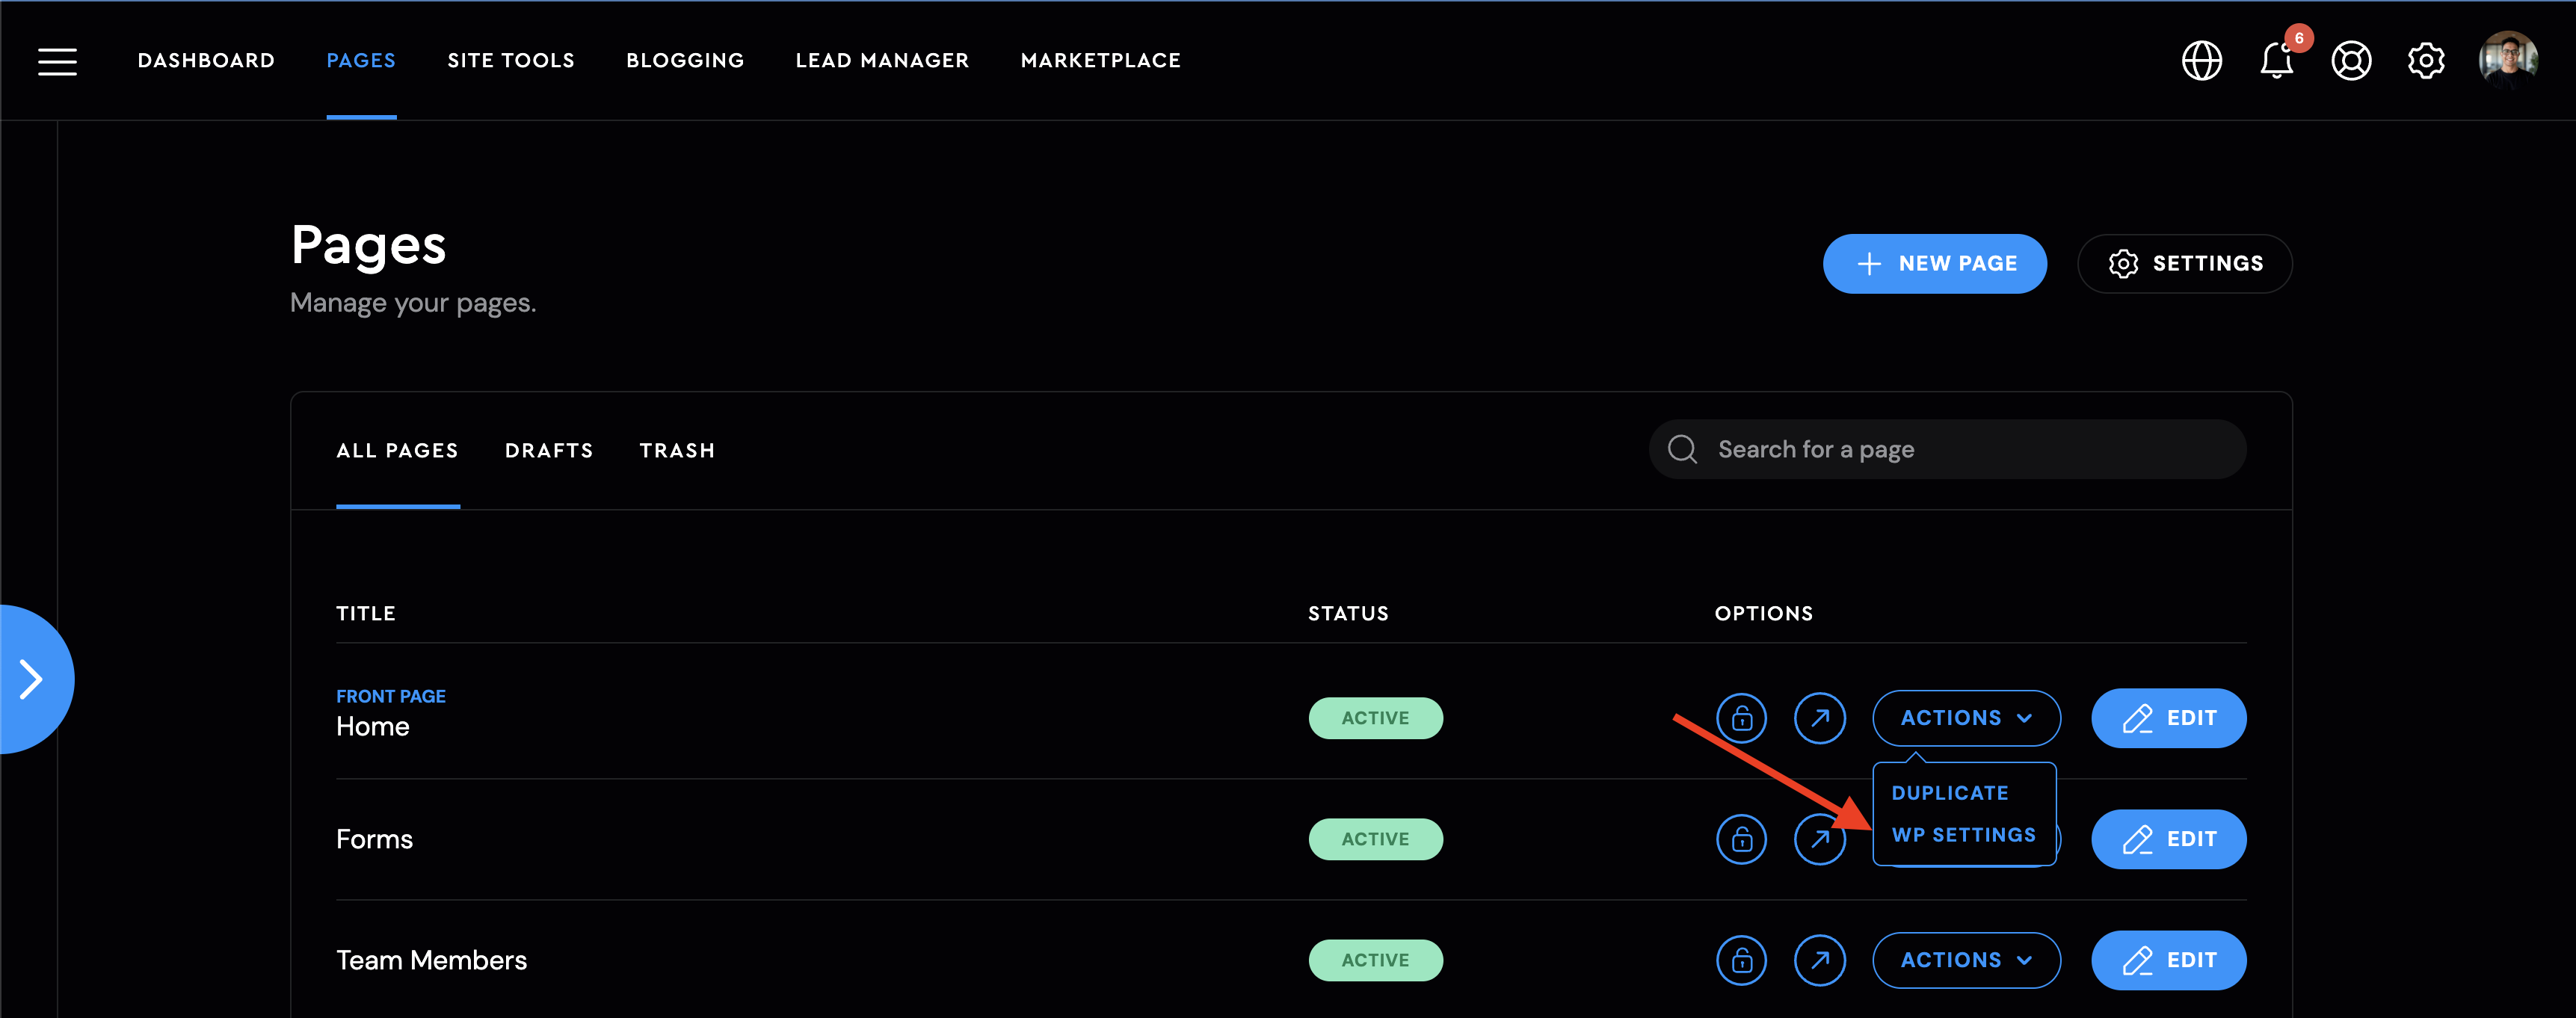2576x1018 pixels.
Task: Open the hamburger menu icon
Action: coord(57,61)
